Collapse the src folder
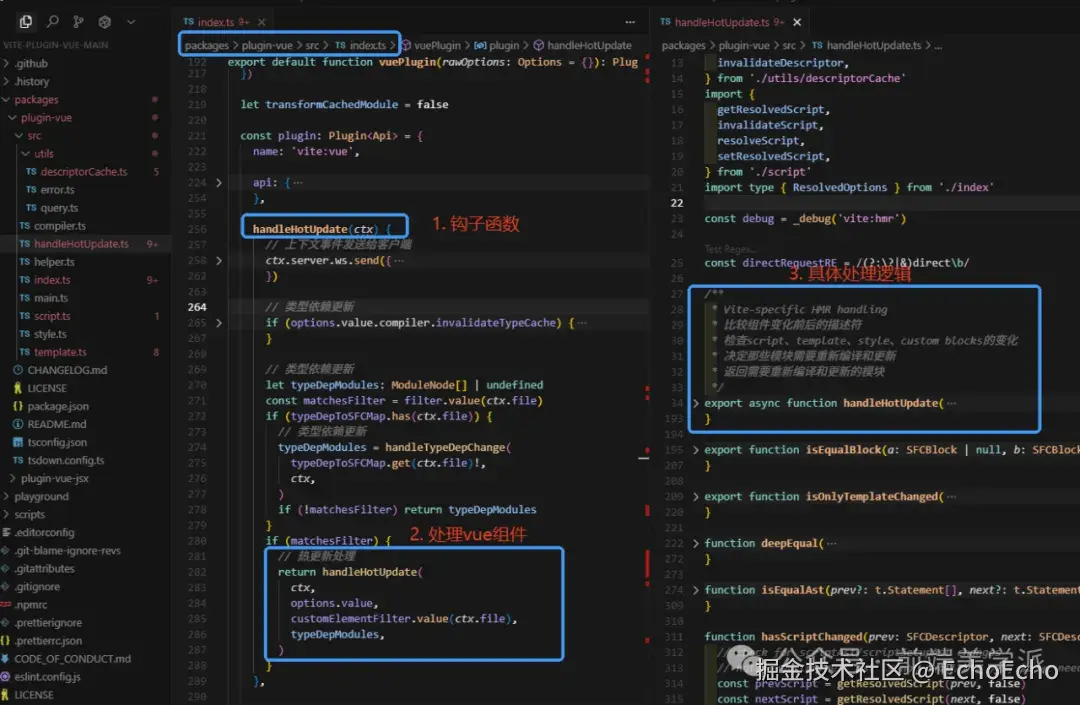Image resolution: width=1080 pixels, height=705 pixels. (x=34, y=136)
